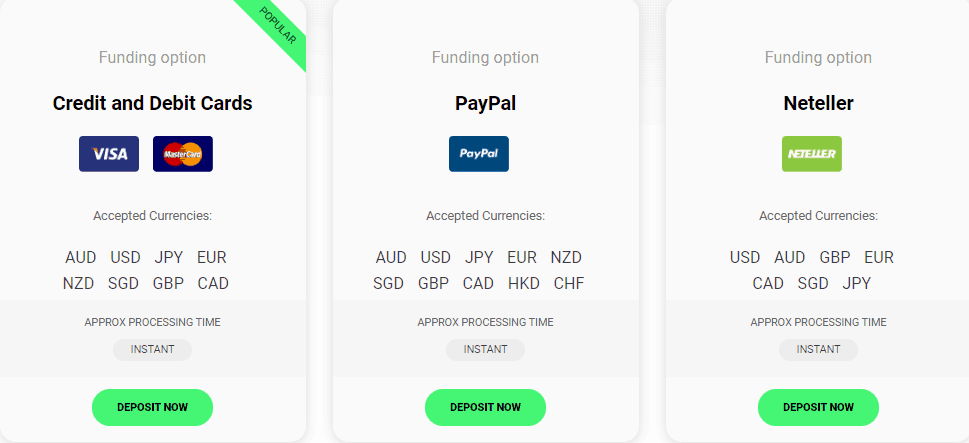Click JPY currency in the Neteller list

coord(857,284)
